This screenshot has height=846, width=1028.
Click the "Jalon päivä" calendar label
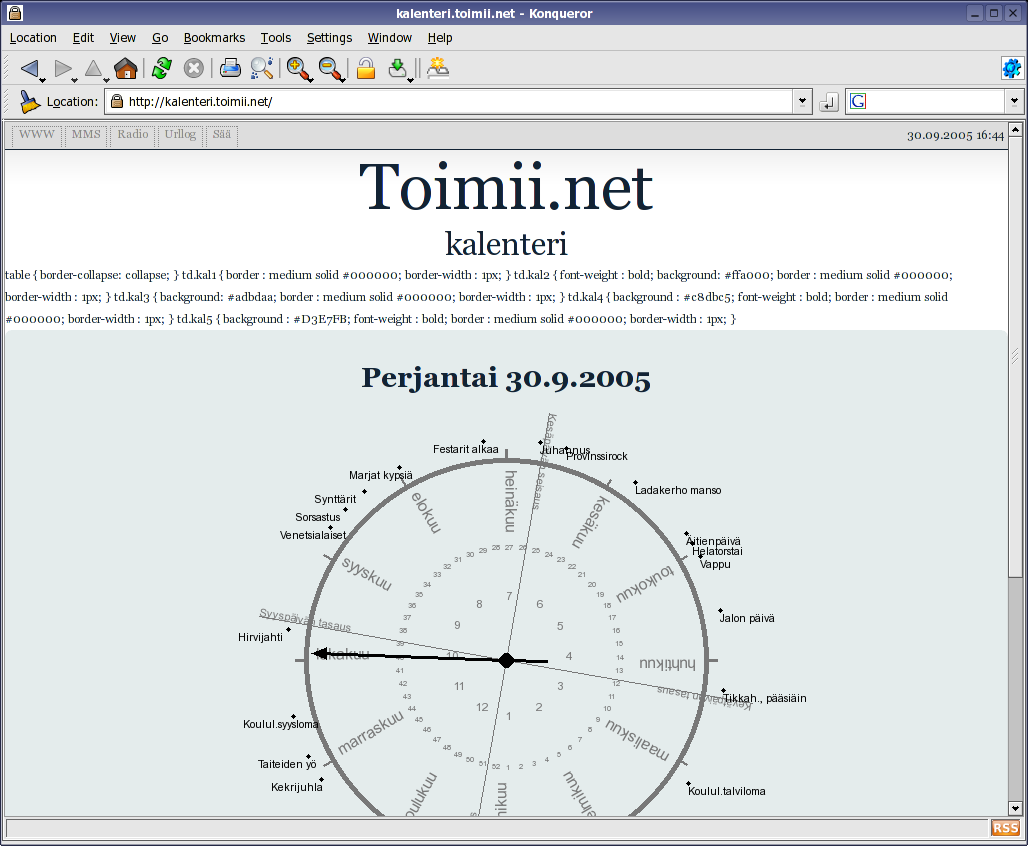pyautogui.click(x=747, y=618)
